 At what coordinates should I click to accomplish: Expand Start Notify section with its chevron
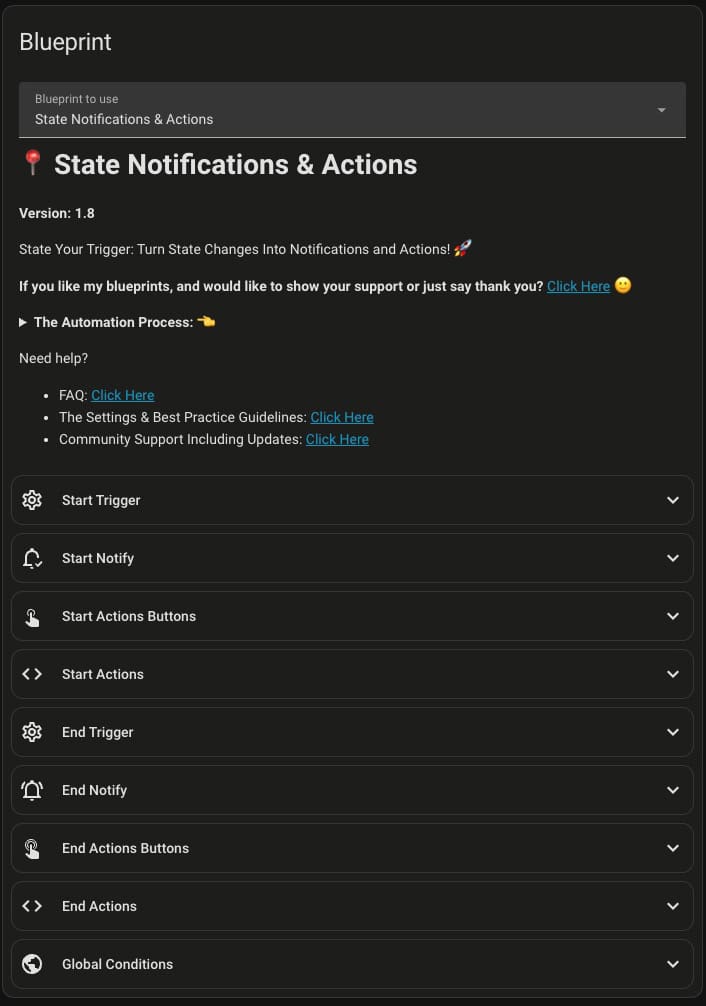tap(673, 558)
